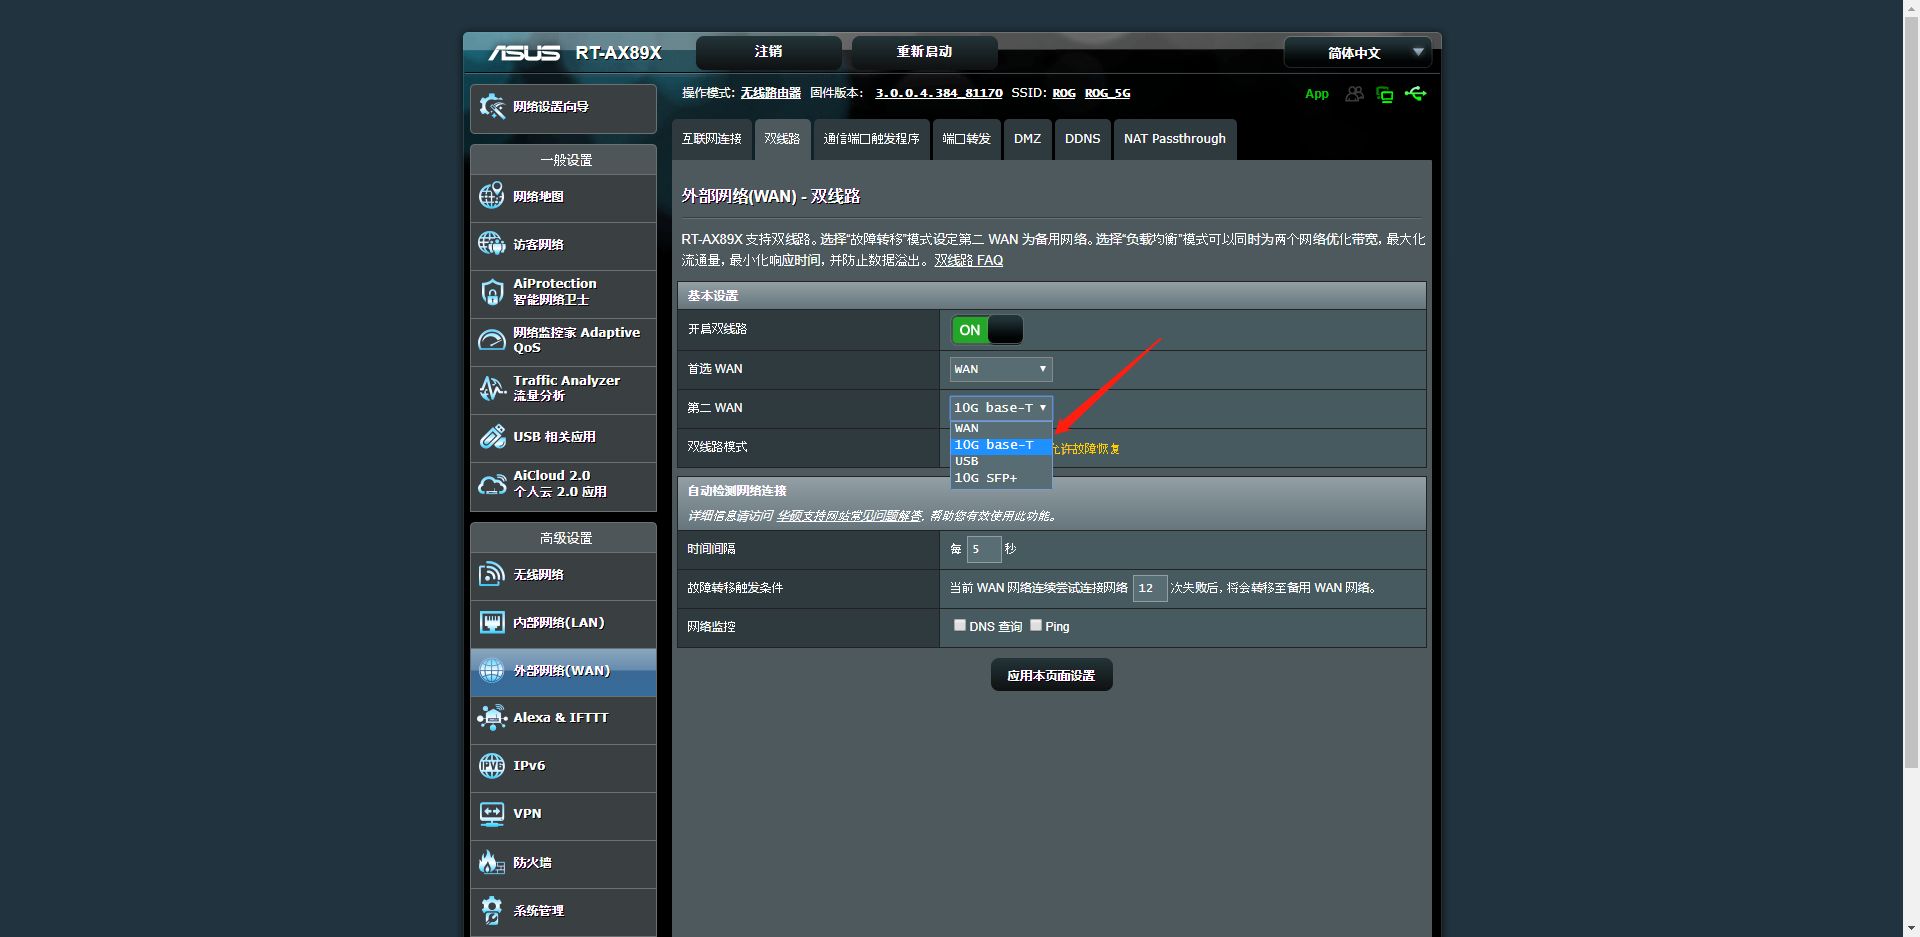Open Guest Network icon (访客网络)
This screenshot has height=937, width=1920.
(x=491, y=244)
